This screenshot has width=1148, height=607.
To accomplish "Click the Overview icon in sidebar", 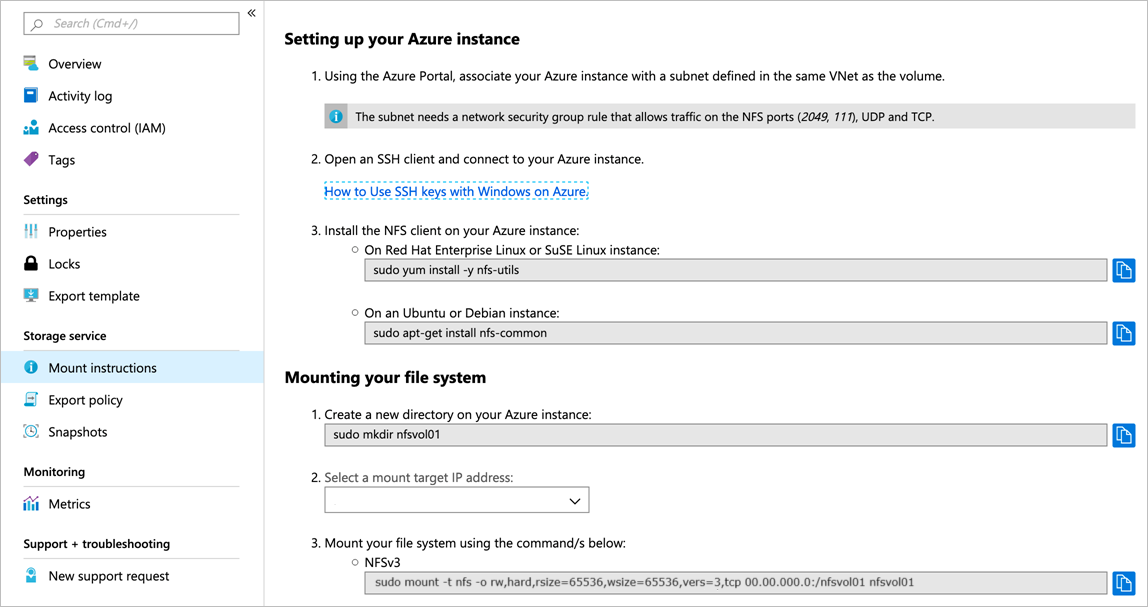I will tap(31, 64).
